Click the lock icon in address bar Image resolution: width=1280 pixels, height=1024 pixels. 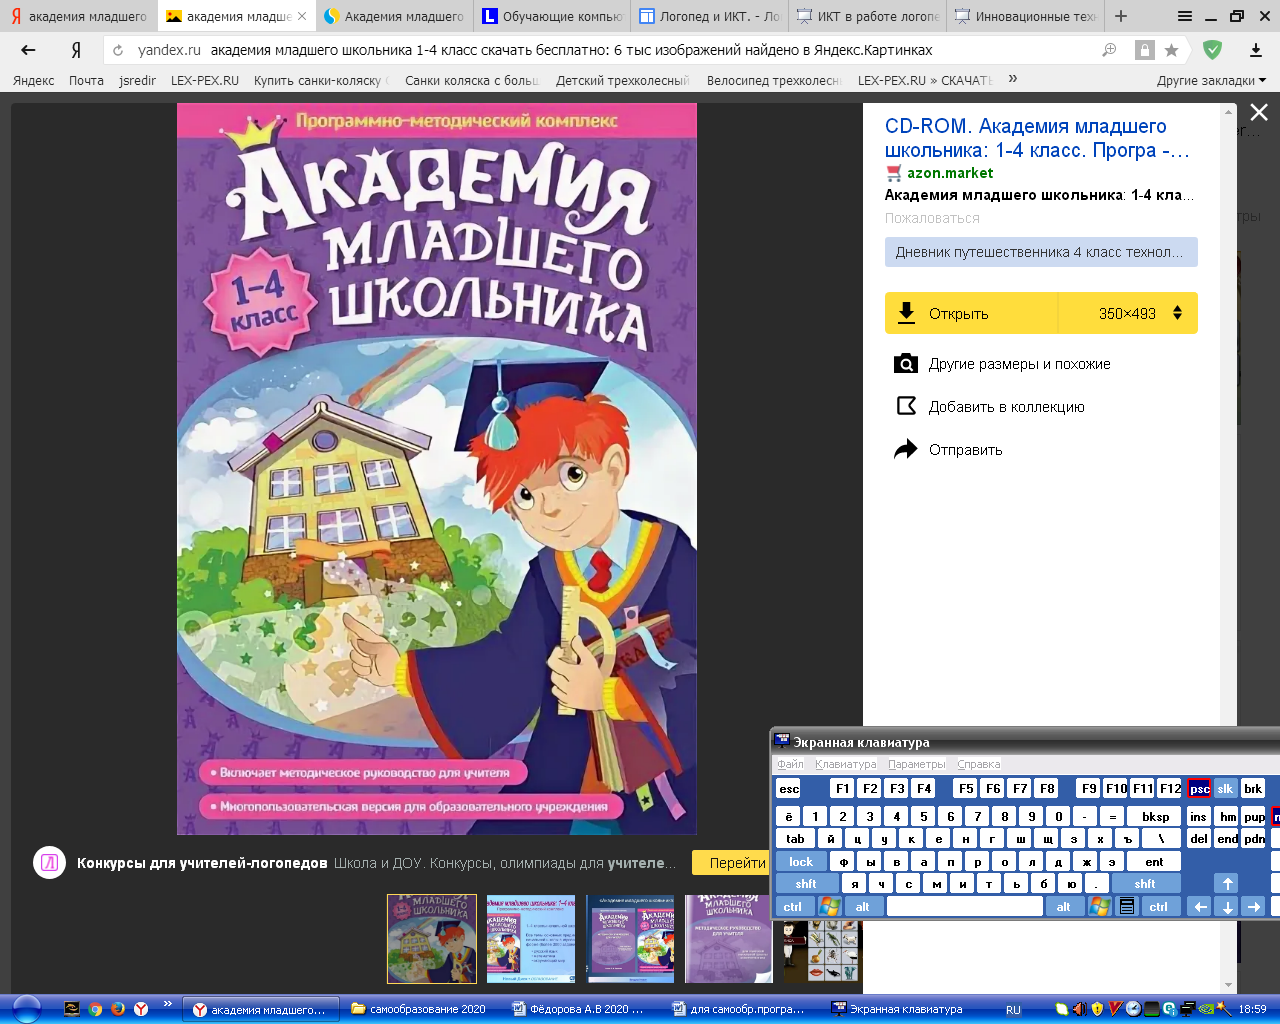pos(1144,50)
